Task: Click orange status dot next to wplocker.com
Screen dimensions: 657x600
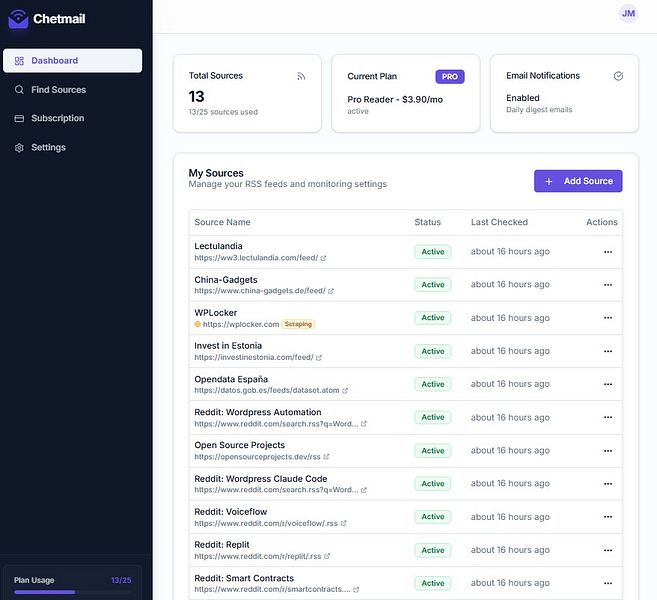Action: click(x=198, y=324)
